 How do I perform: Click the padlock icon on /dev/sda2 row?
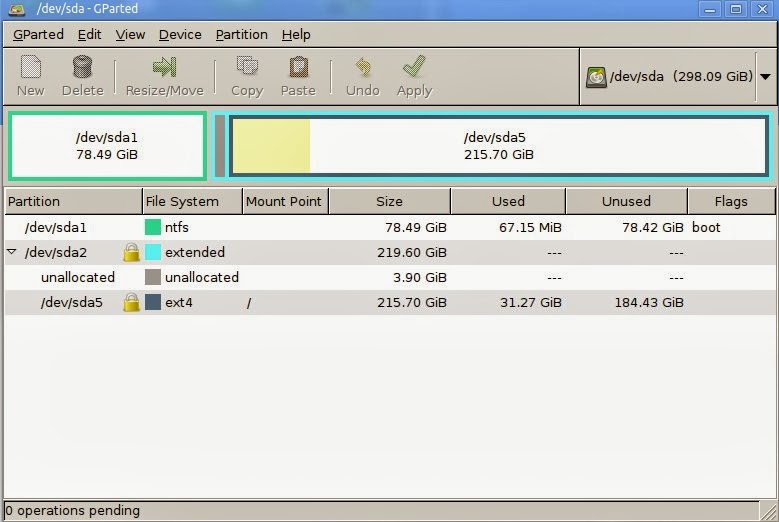coord(132,252)
